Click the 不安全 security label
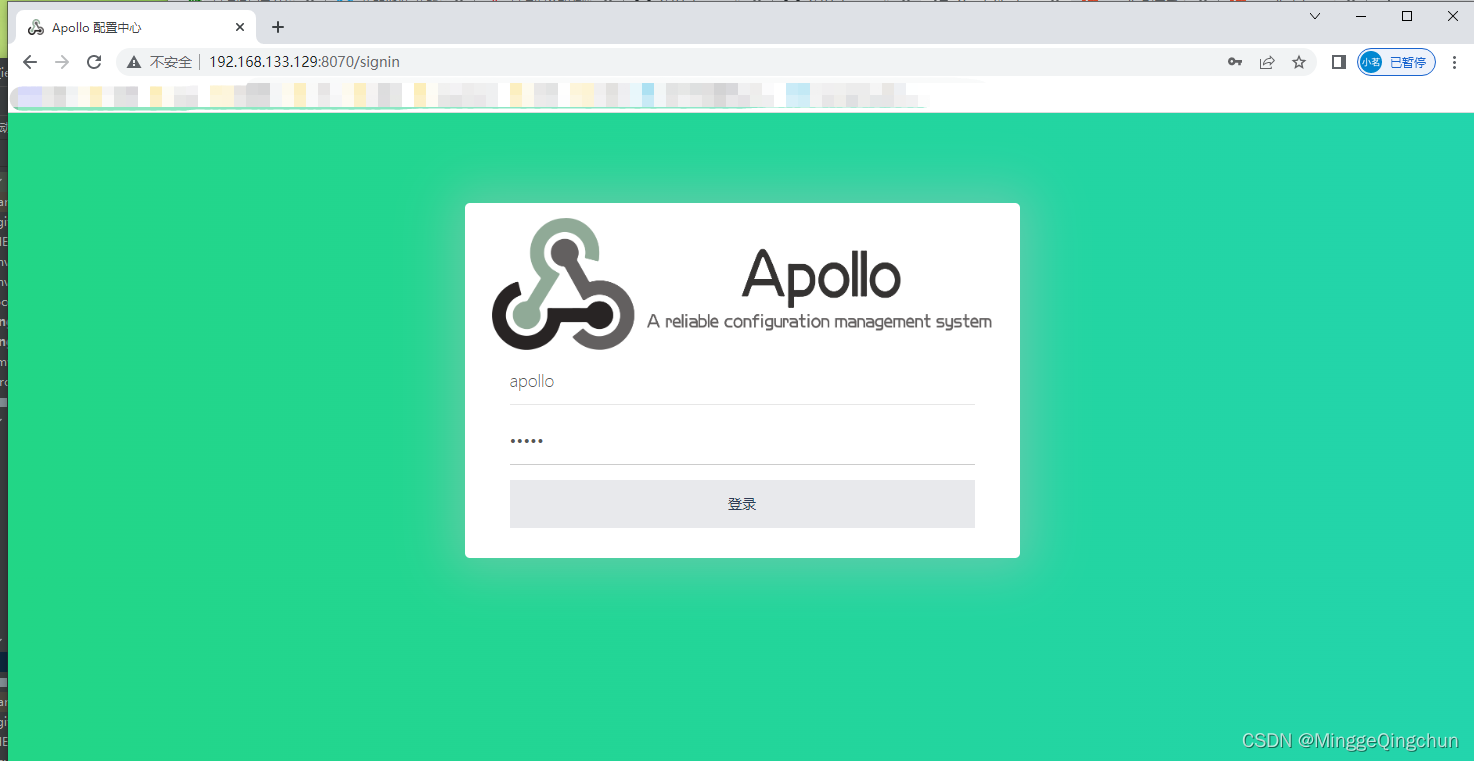Screen dimensions: 1474x761 click(170, 62)
